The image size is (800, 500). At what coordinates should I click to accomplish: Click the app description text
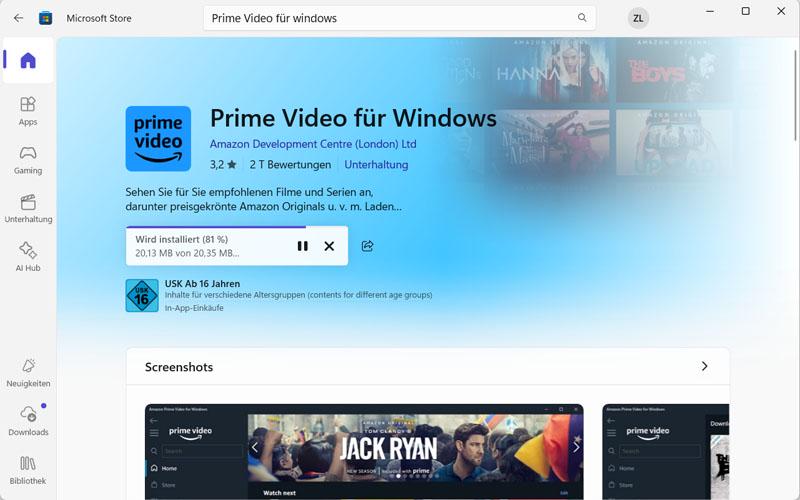(x=263, y=199)
